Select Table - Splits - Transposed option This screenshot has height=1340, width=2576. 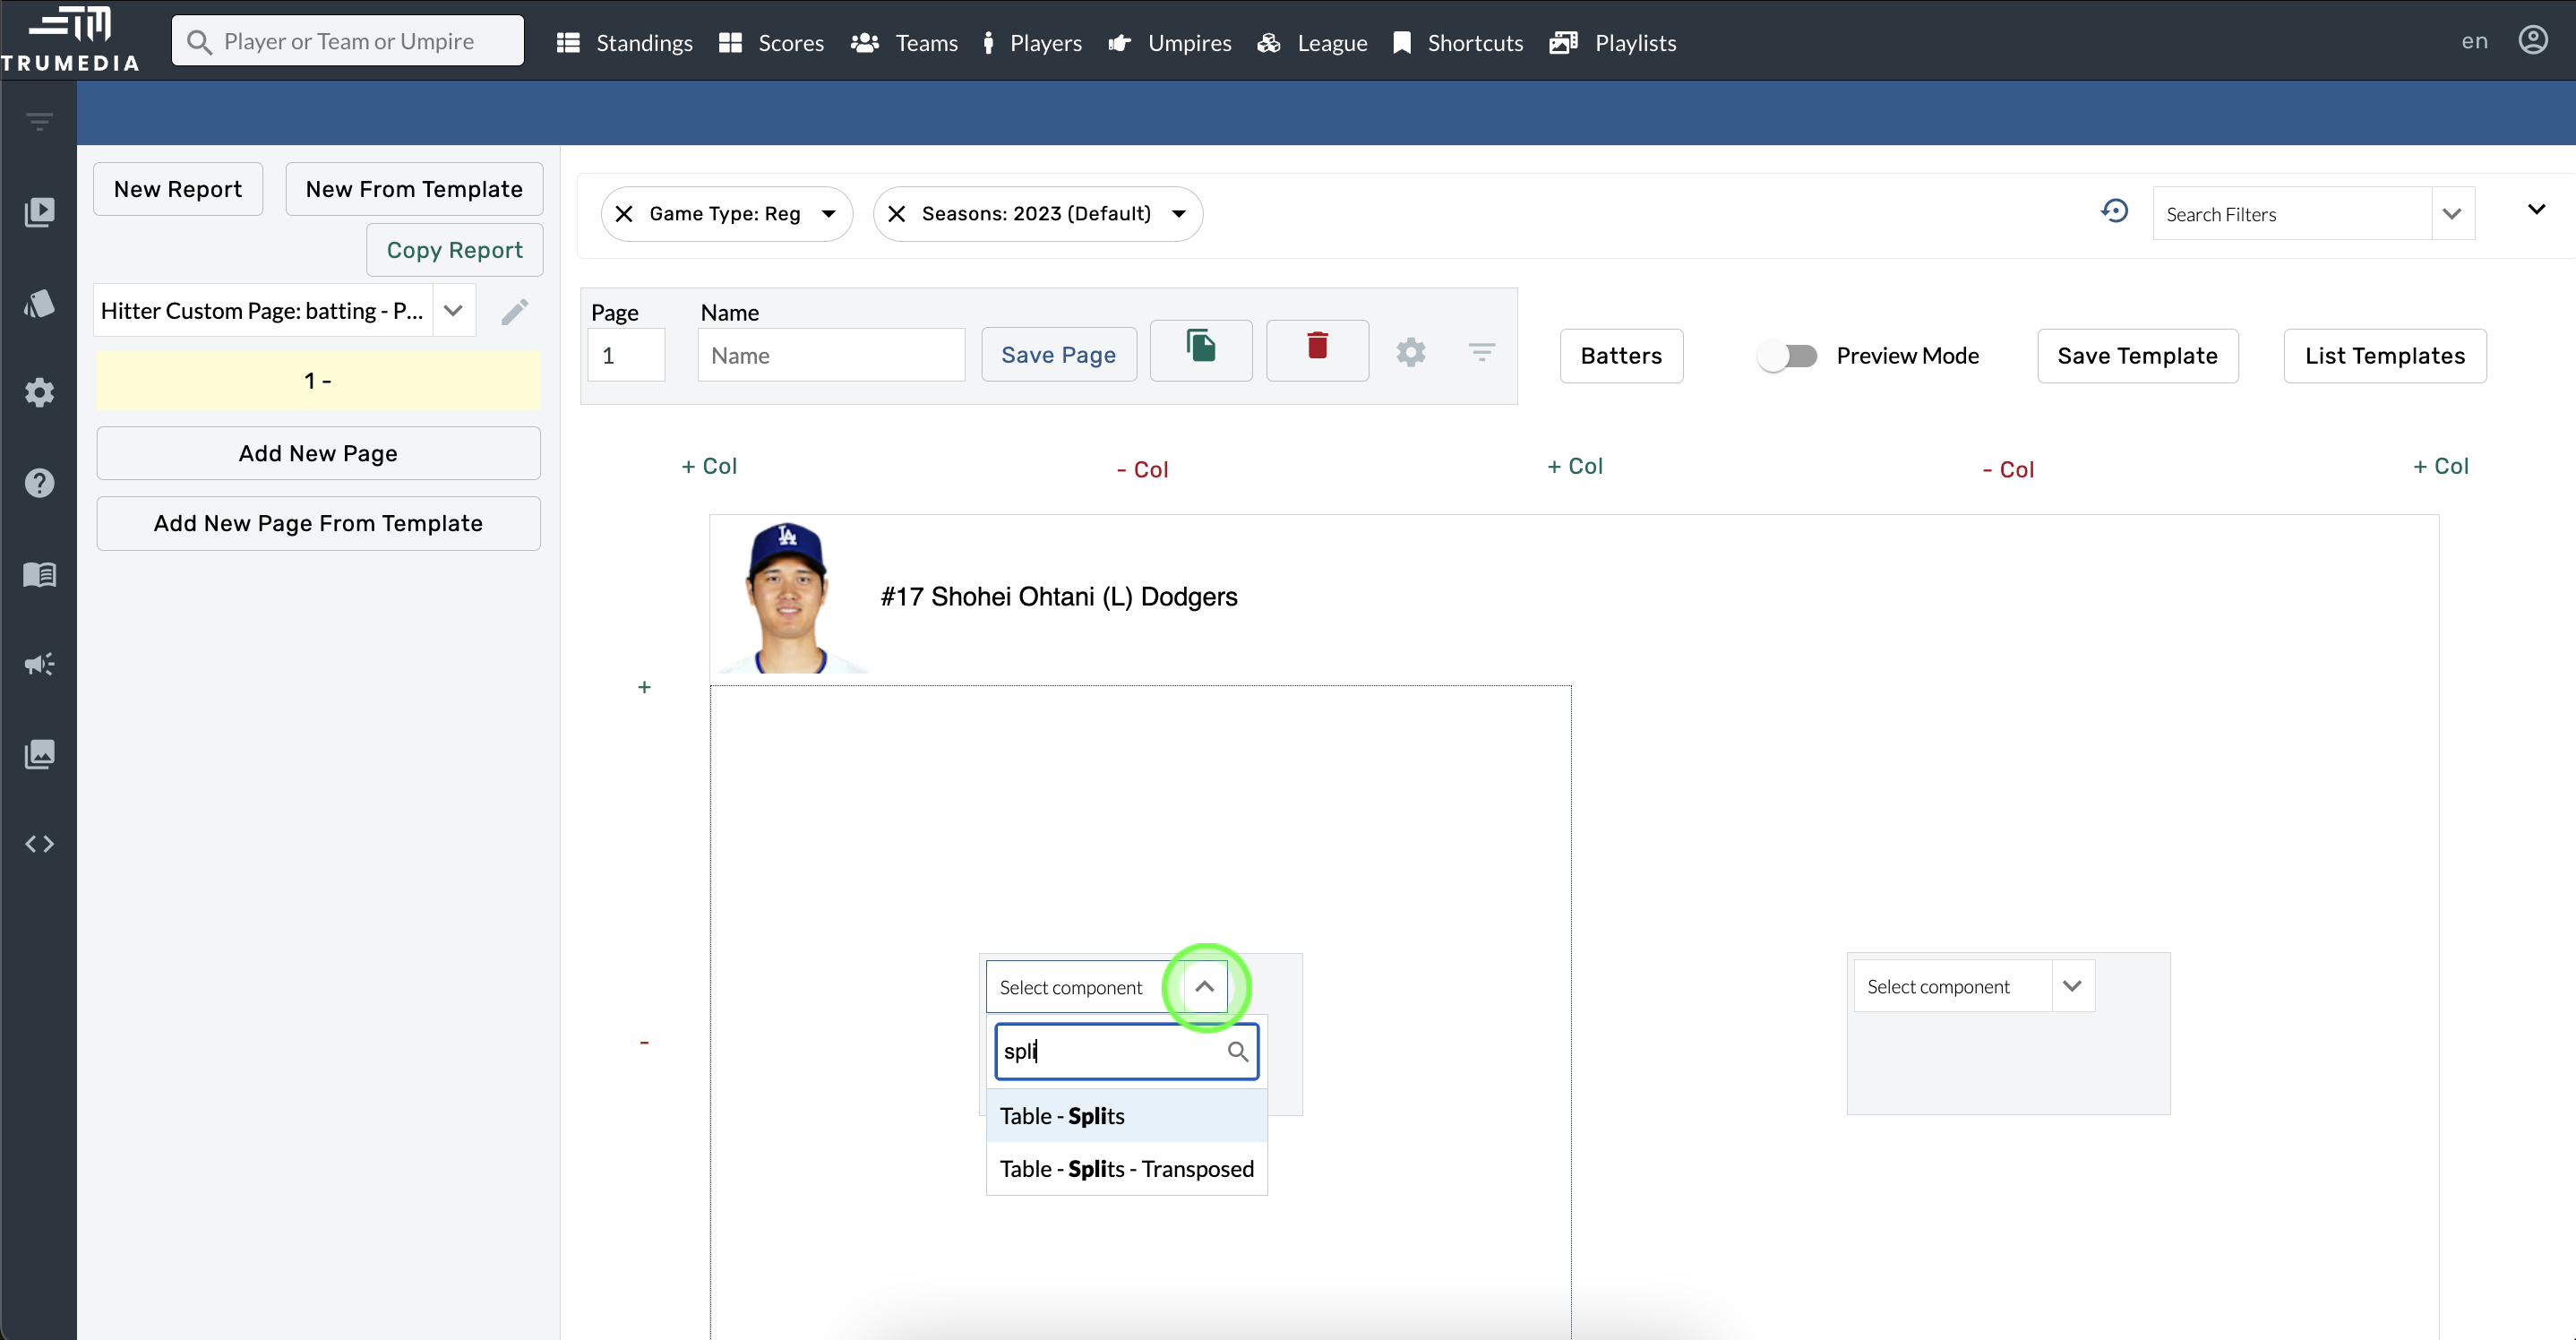[x=1126, y=1169]
